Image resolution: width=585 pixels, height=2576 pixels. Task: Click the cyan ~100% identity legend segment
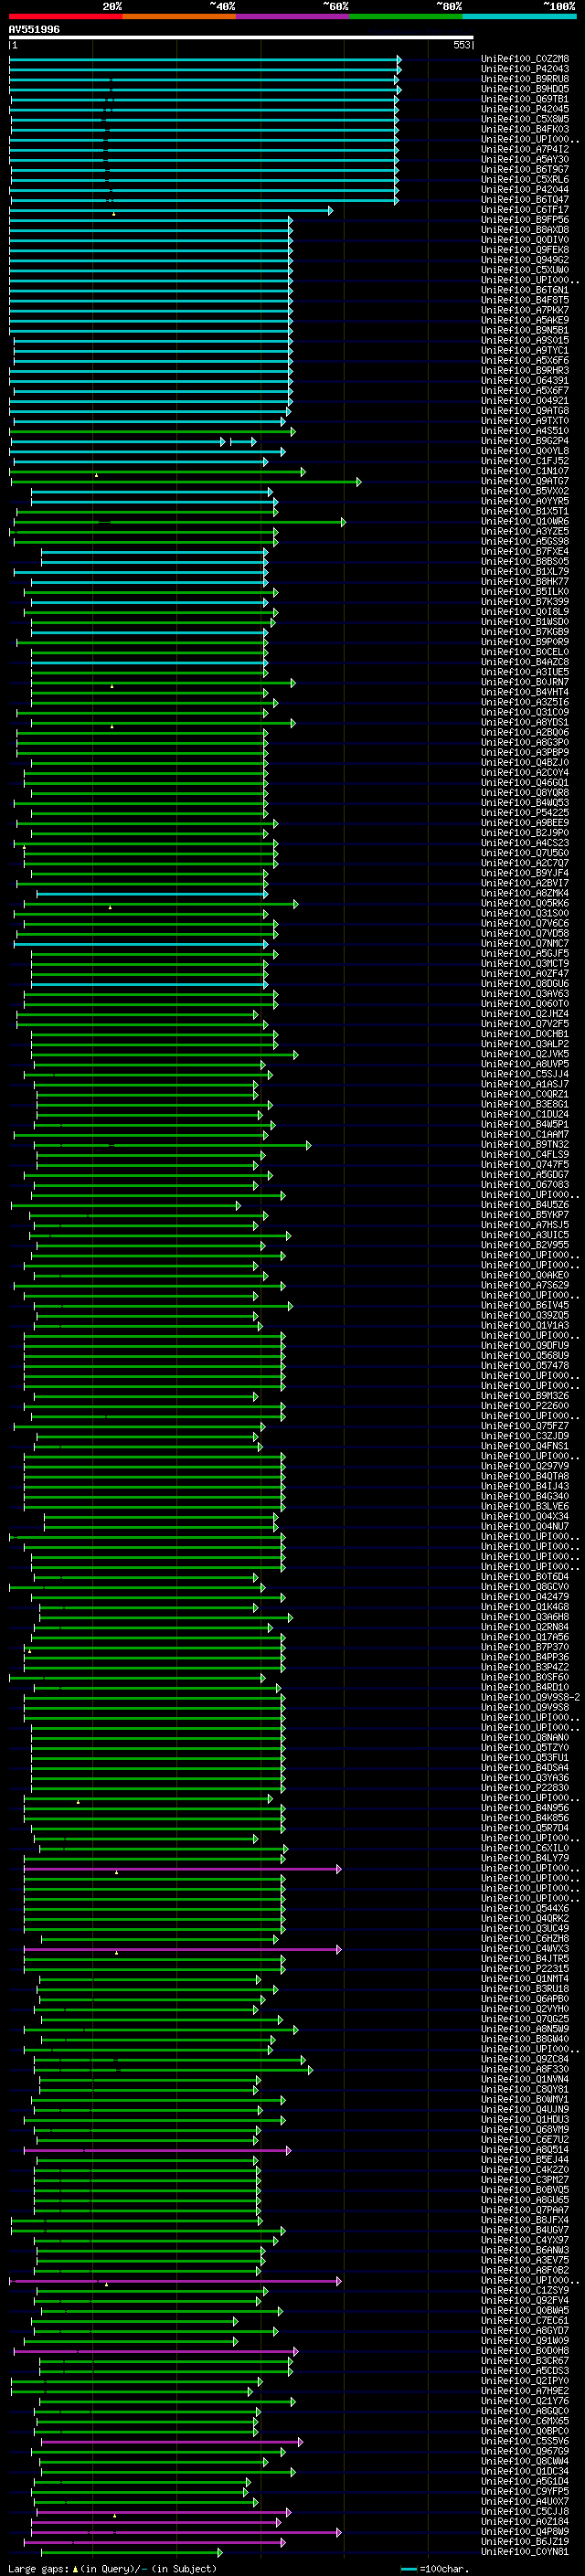tap(519, 16)
